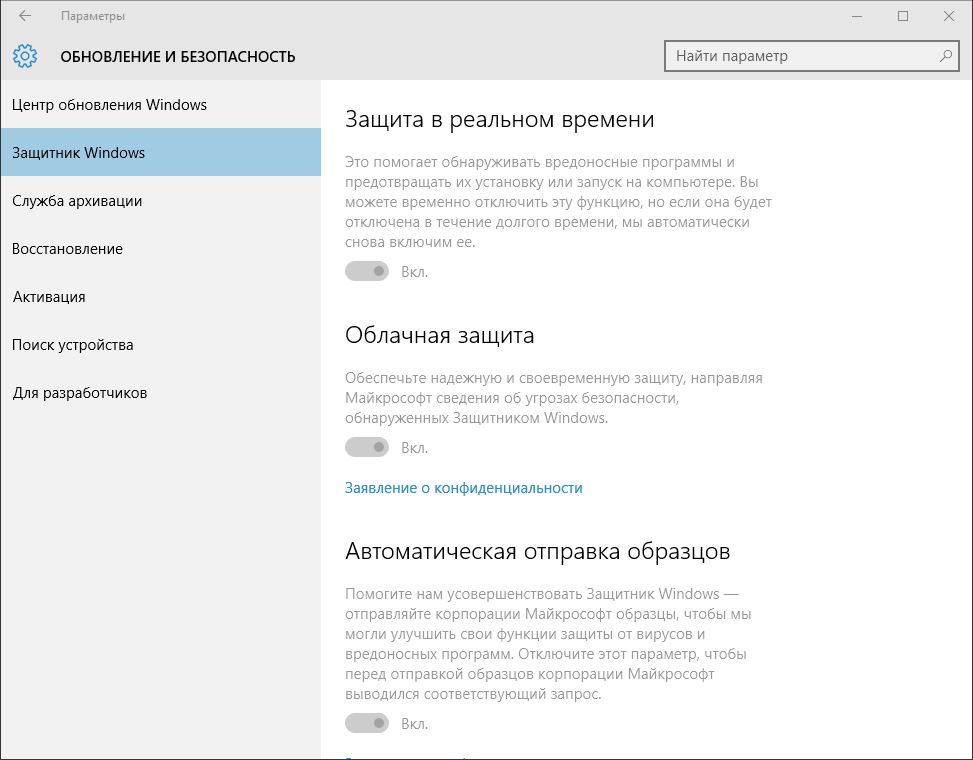Click inside the Найти параметр search field
This screenshot has height=760, width=973.
[790, 56]
